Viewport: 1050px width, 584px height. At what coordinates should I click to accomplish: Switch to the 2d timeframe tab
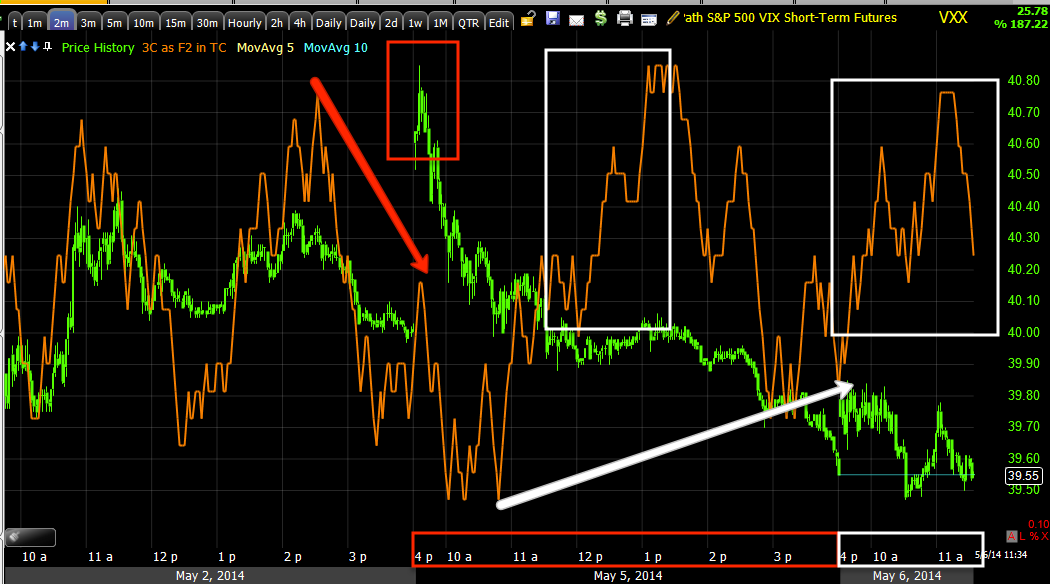tap(391, 23)
